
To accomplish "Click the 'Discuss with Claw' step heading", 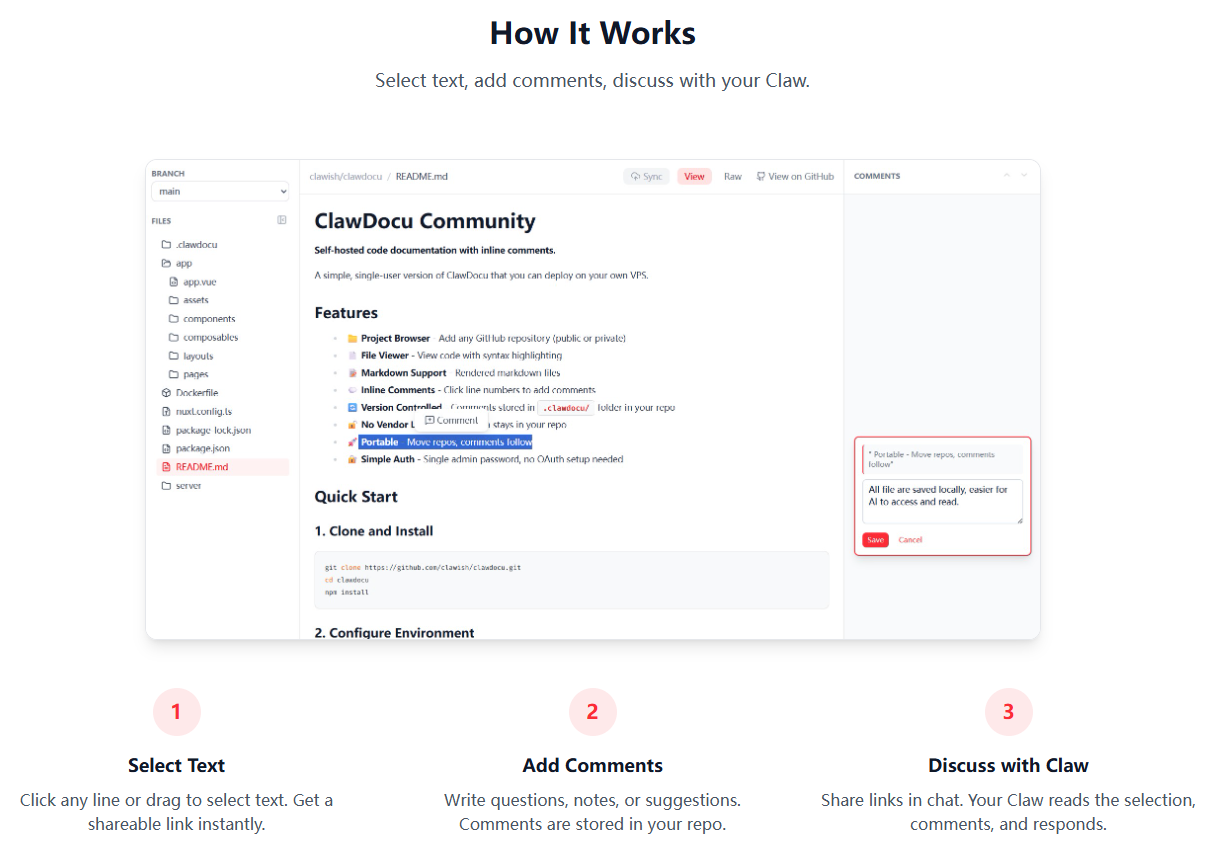I will 1008,766.
